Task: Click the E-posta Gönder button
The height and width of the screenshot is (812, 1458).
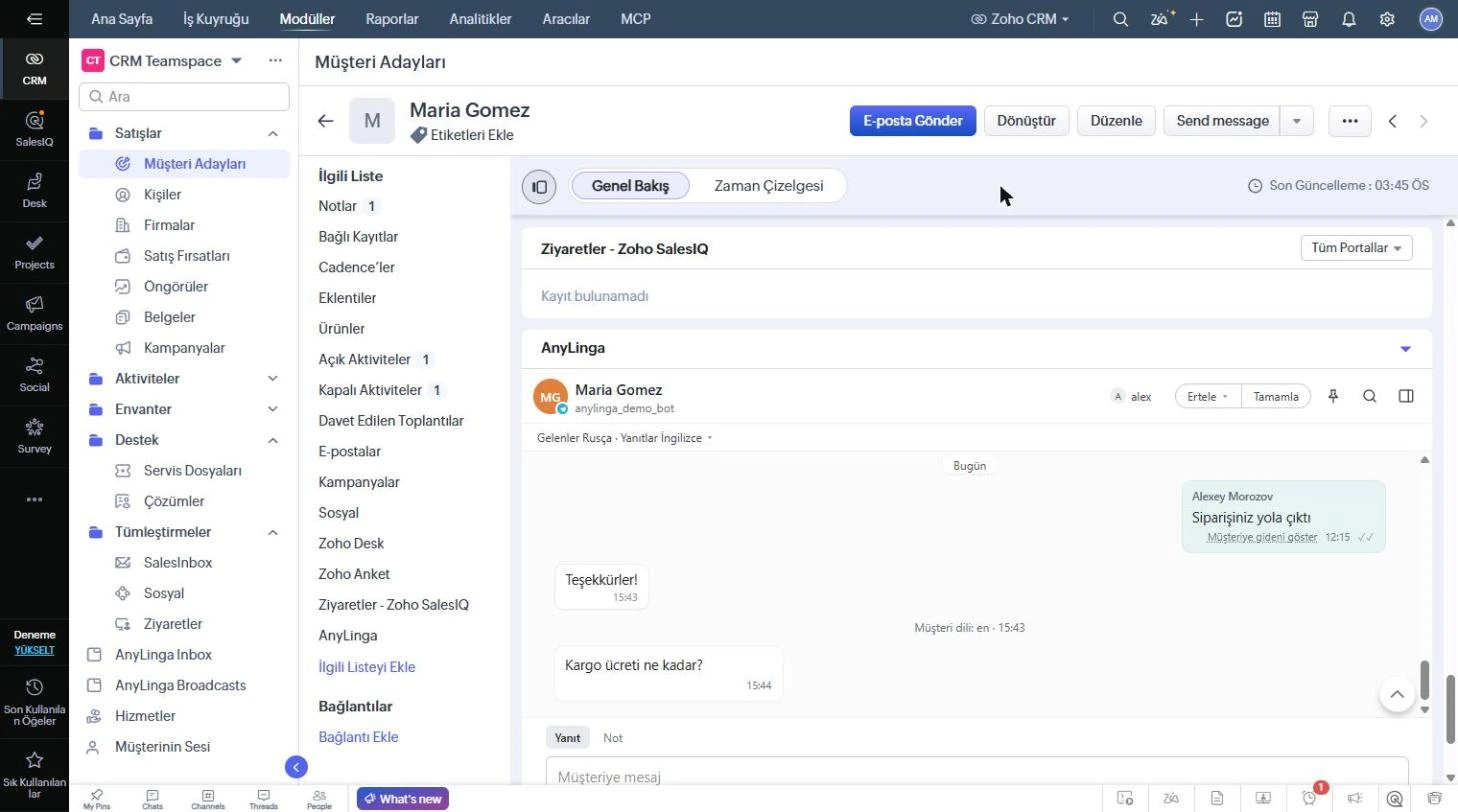Action: pyautogui.click(x=913, y=121)
